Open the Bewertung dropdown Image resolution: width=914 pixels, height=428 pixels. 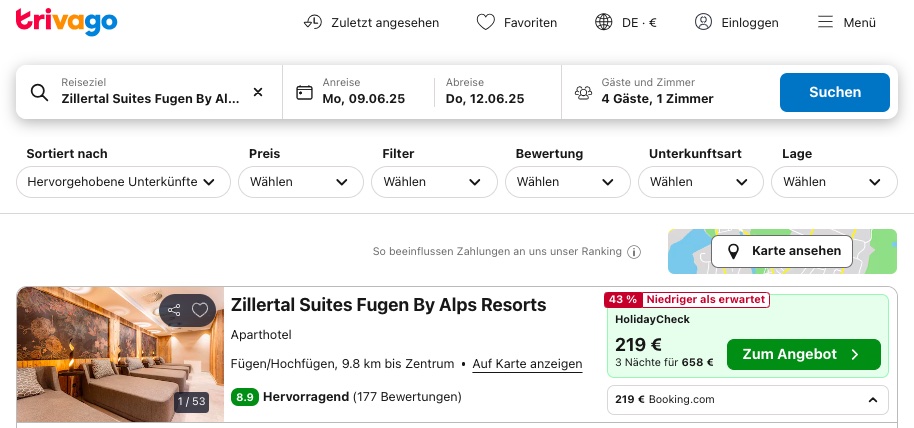click(568, 182)
